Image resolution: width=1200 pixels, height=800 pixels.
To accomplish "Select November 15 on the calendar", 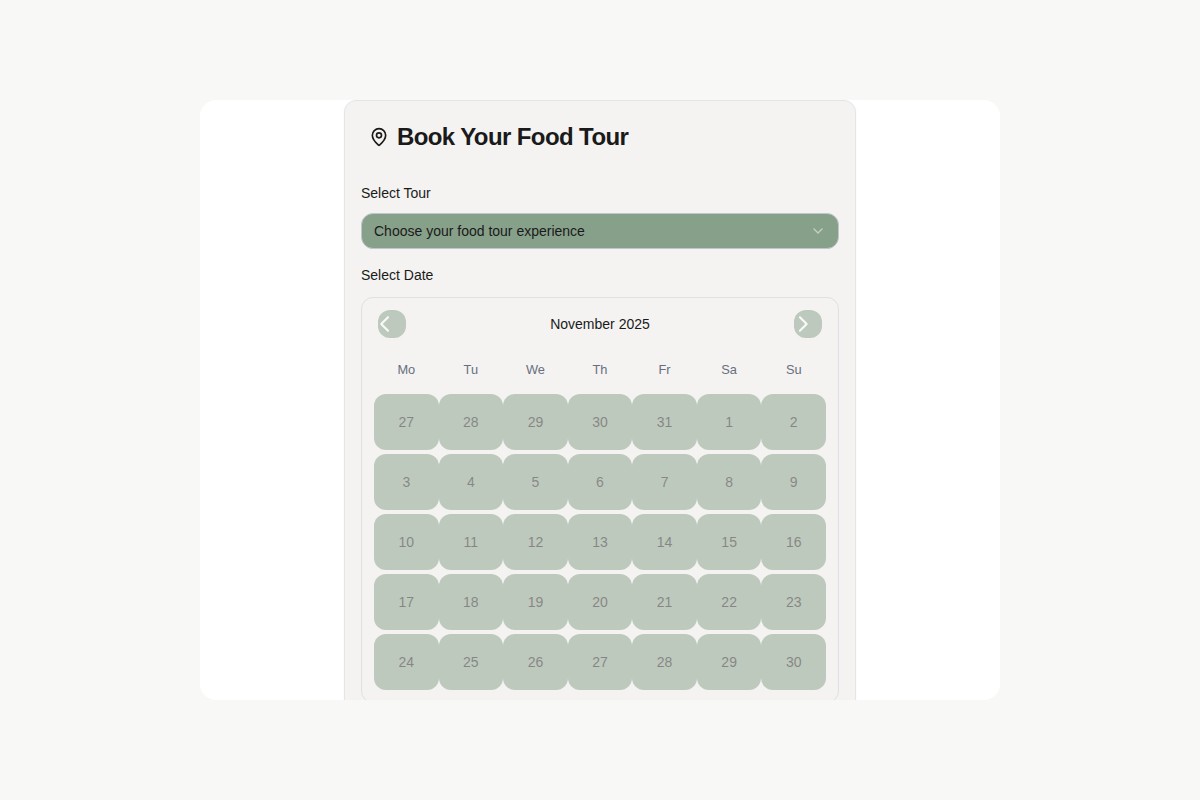I will click(x=729, y=542).
